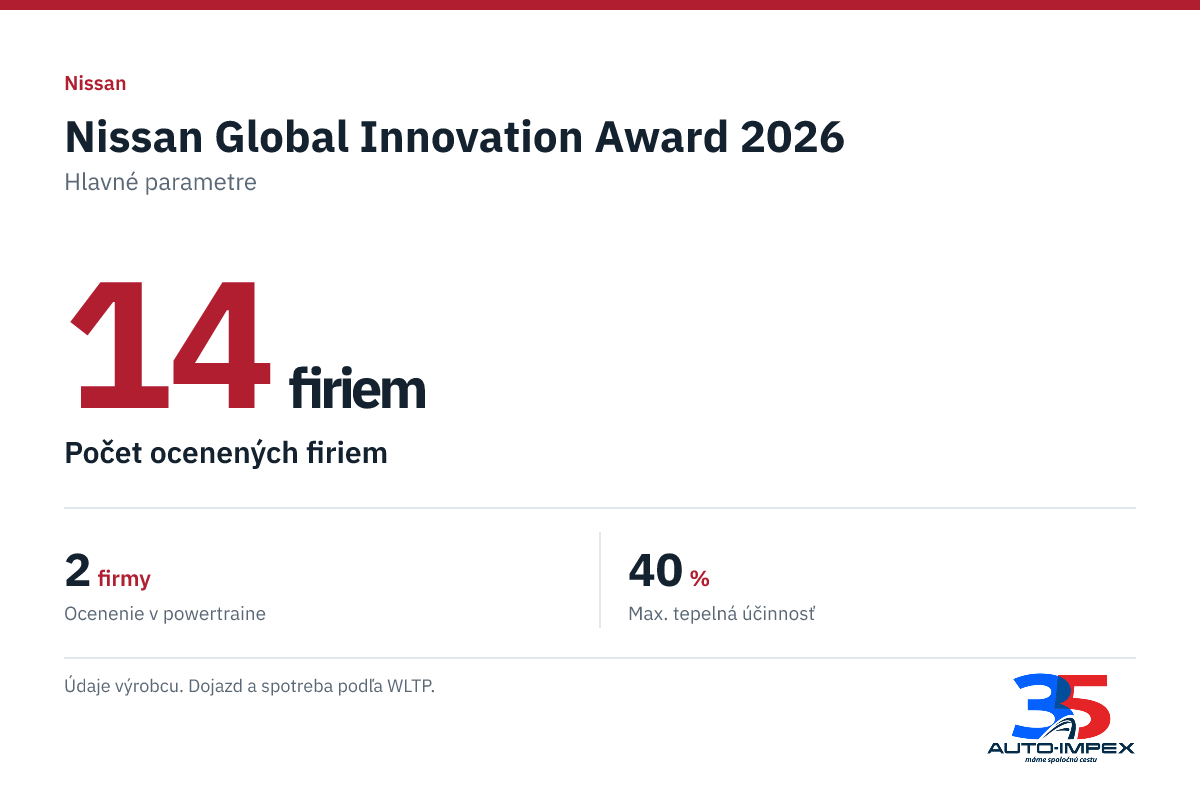Click the Auto-Impex 35 logo
The width and height of the screenshot is (1200, 797).
click(x=1061, y=718)
